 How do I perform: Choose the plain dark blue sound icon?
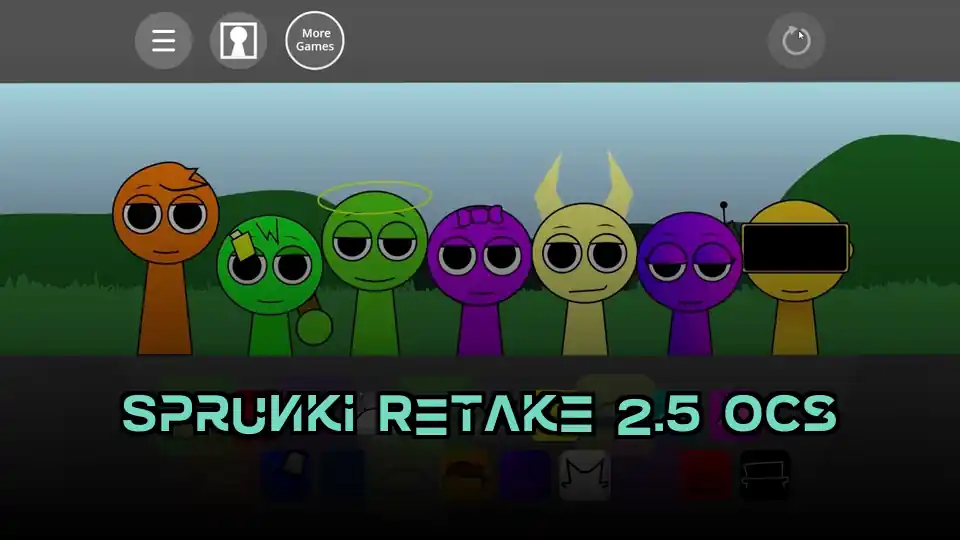pos(340,475)
